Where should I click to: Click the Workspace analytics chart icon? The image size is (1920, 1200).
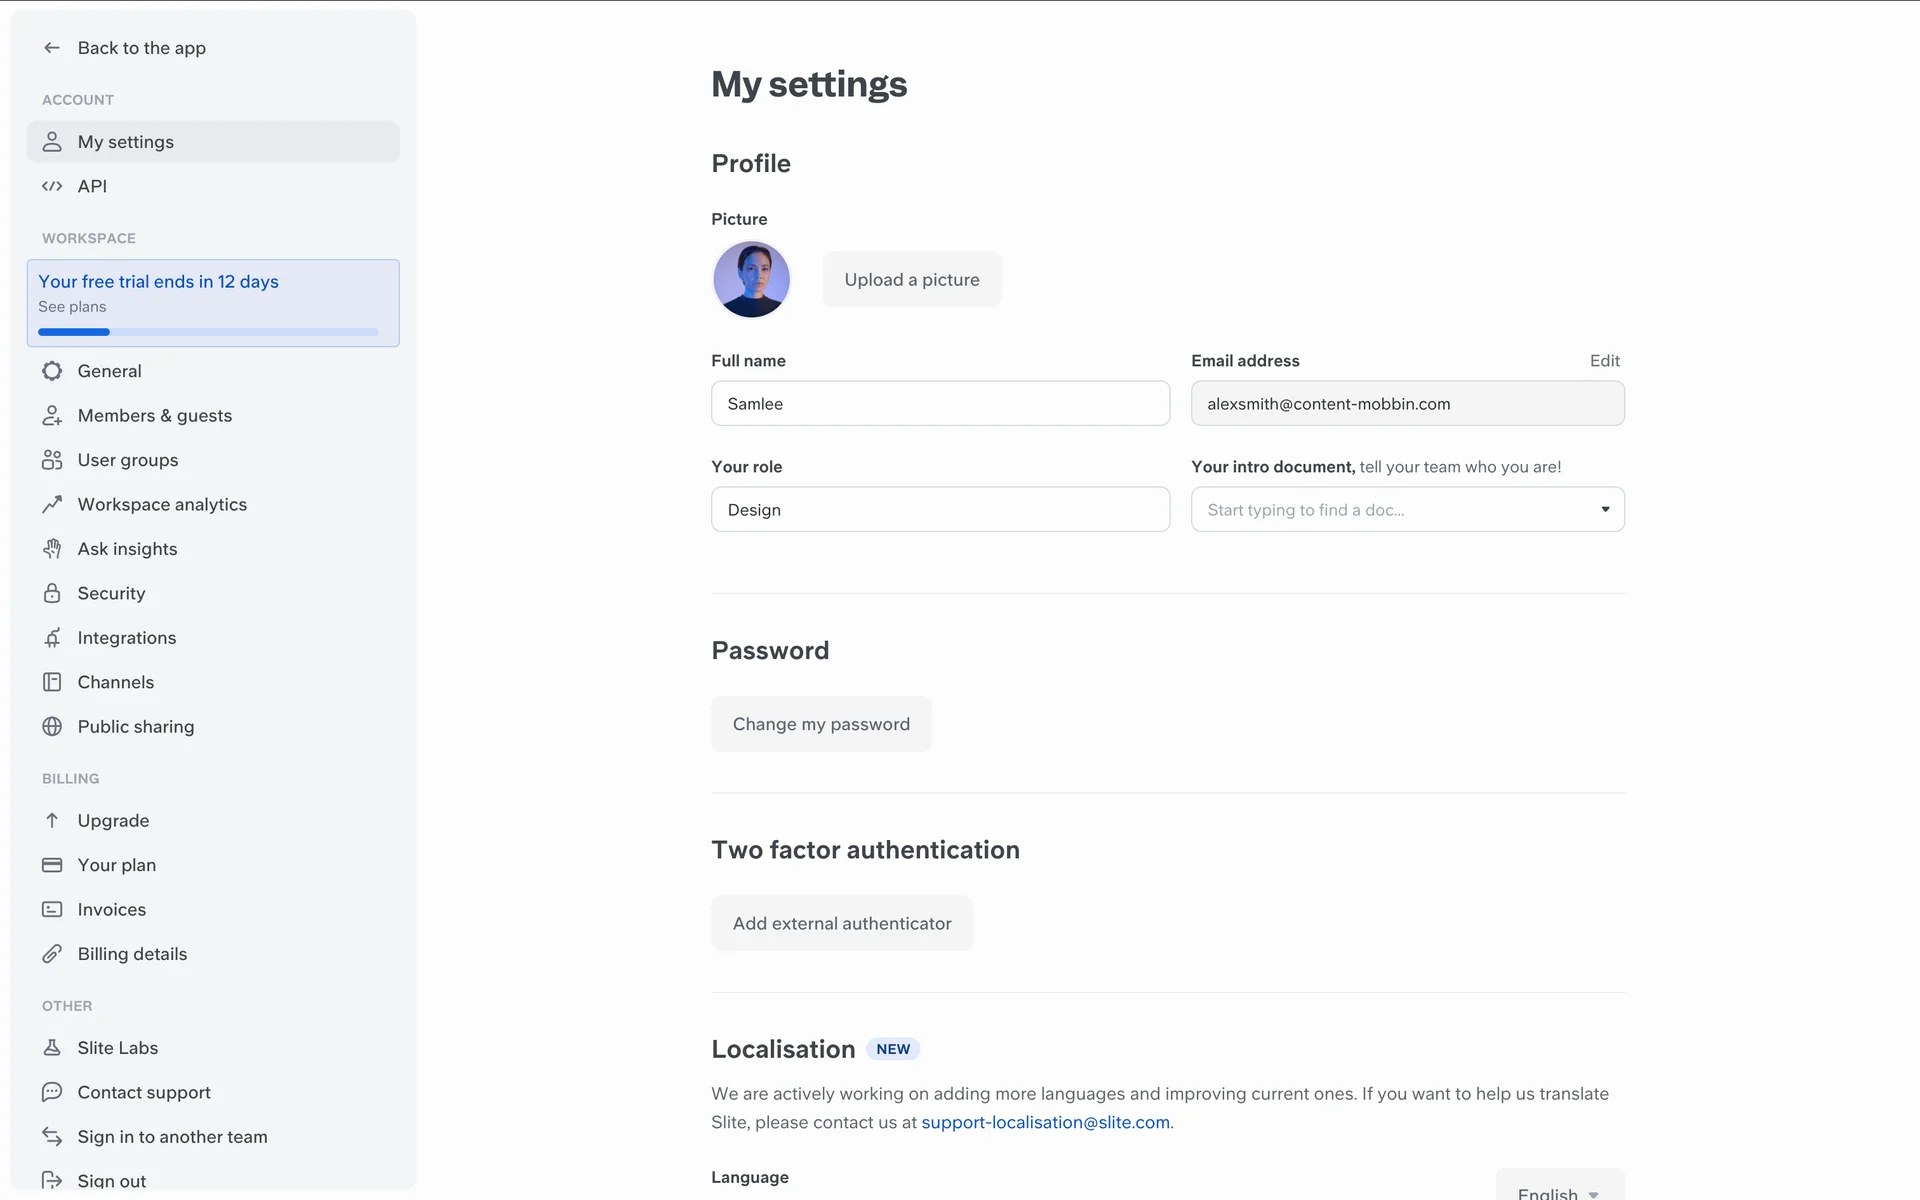(52, 504)
